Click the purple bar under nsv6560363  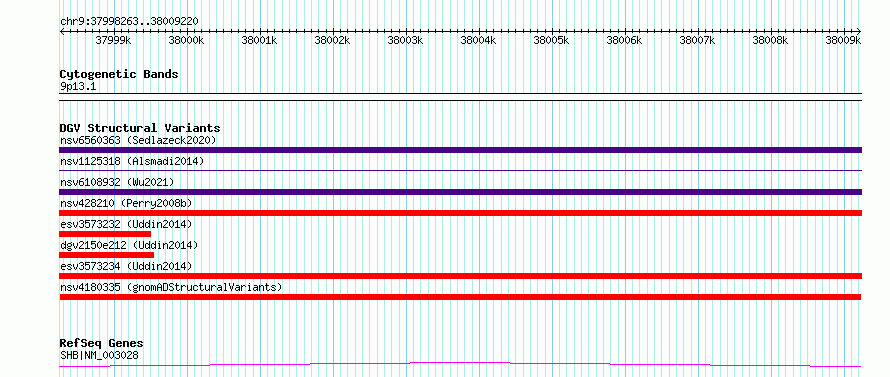coord(460,150)
